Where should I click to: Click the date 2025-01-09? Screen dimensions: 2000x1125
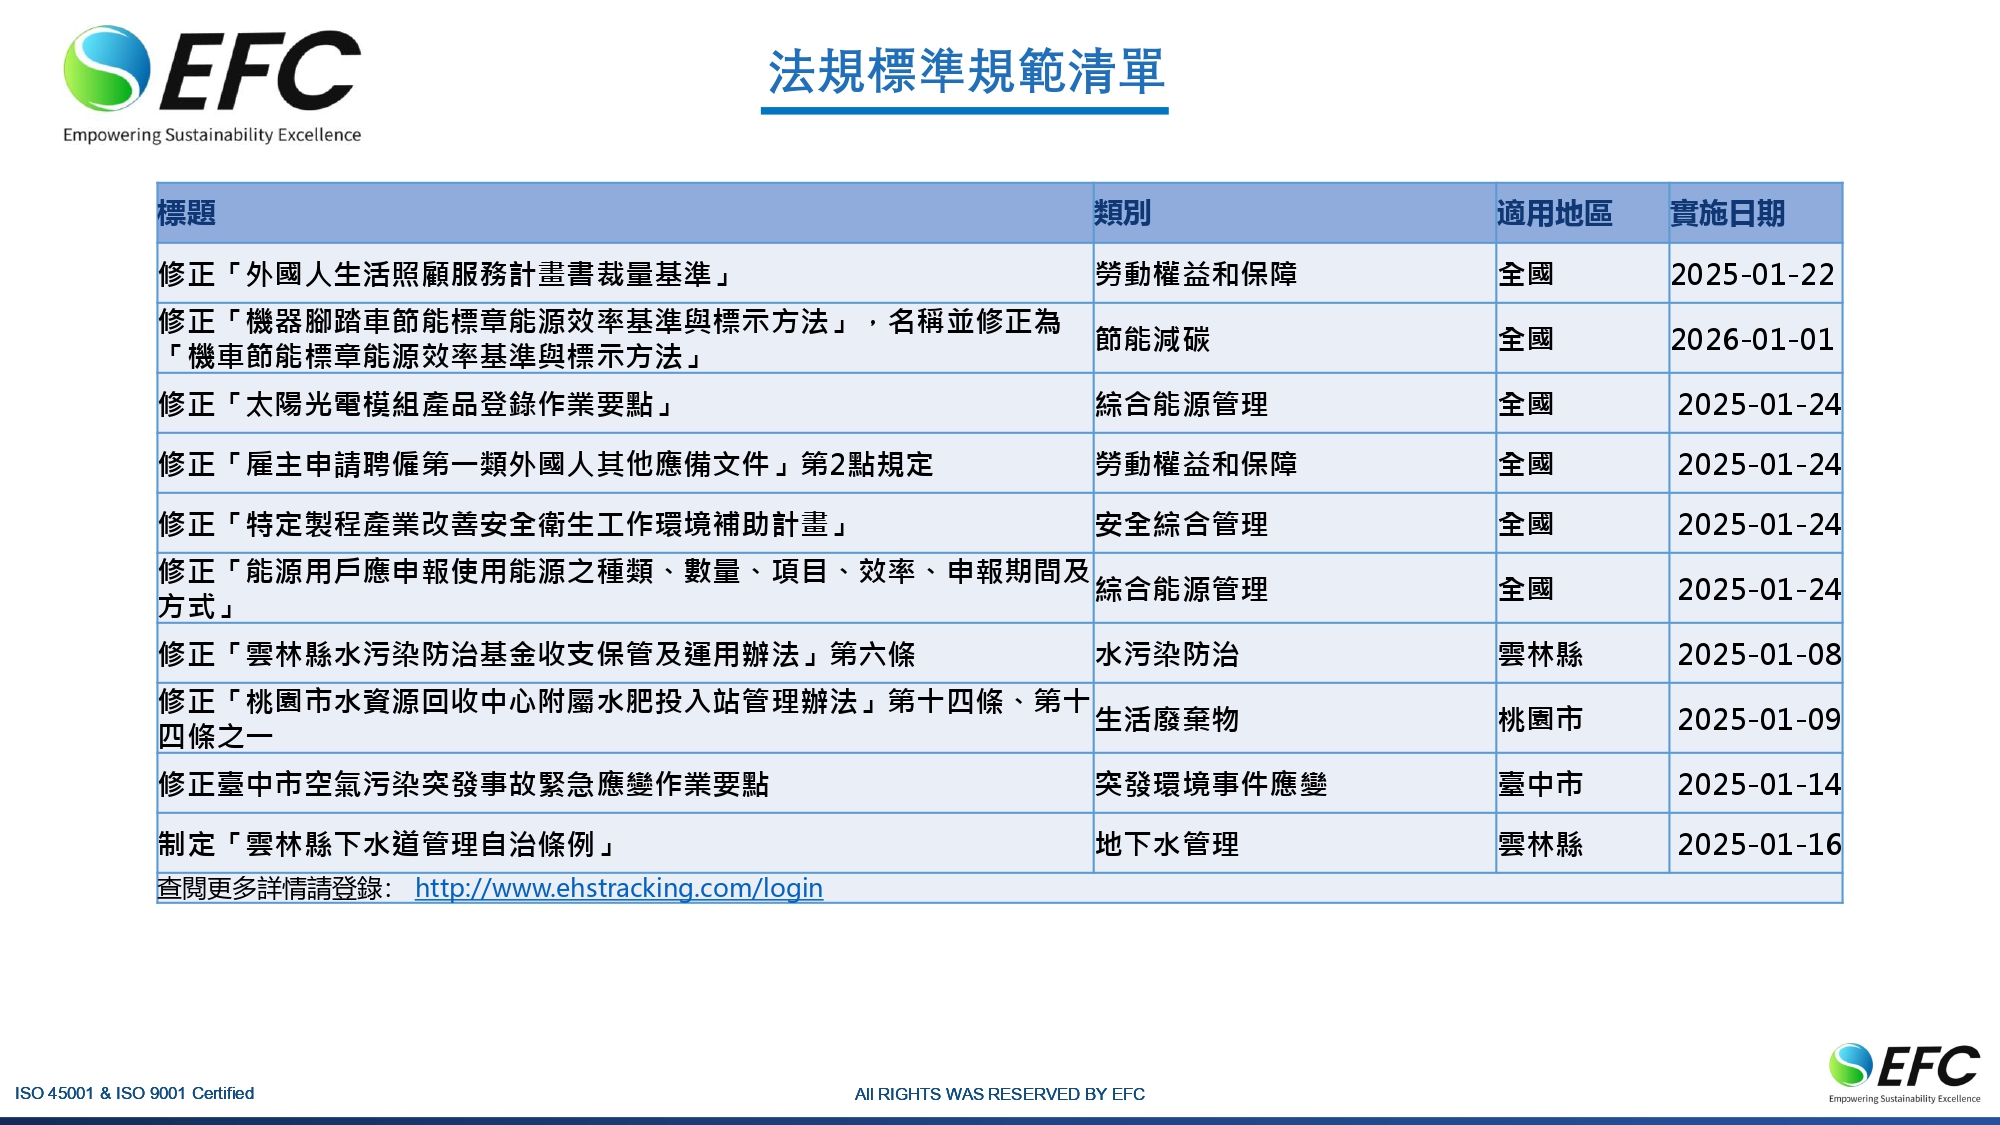coord(1759,719)
